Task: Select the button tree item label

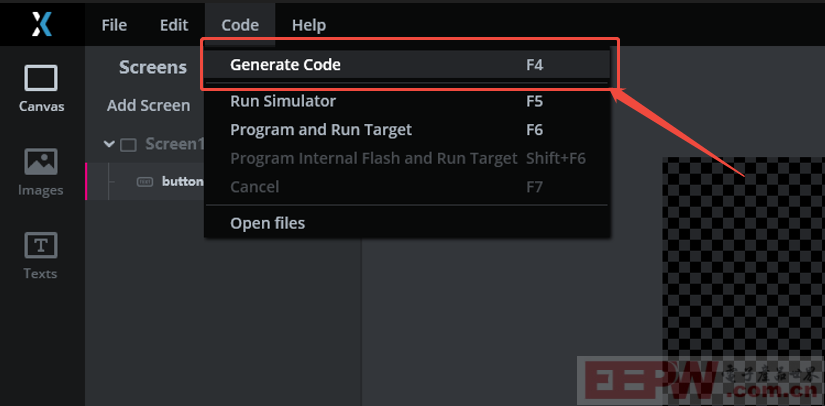Action: [x=183, y=182]
